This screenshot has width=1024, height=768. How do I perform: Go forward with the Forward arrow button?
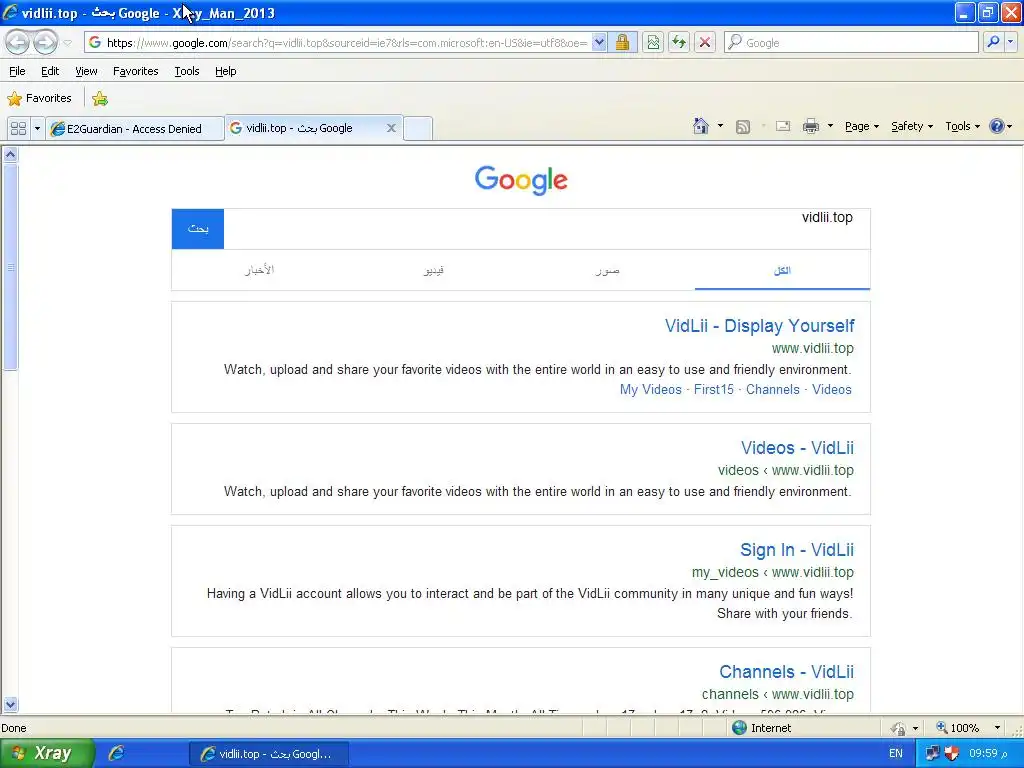(x=45, y=42)
